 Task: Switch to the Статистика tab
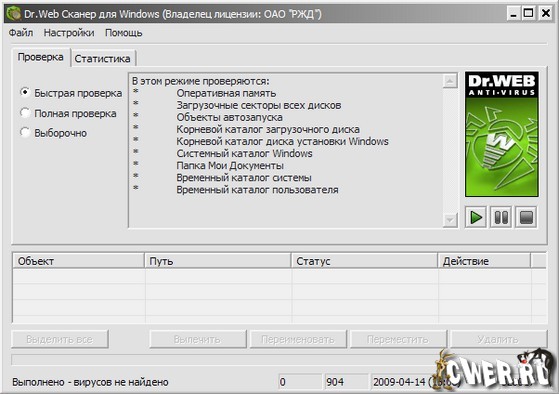click(103, 58)
